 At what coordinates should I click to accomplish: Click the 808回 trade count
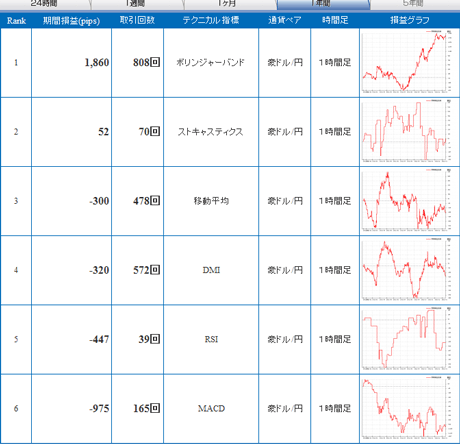point(146,62)
